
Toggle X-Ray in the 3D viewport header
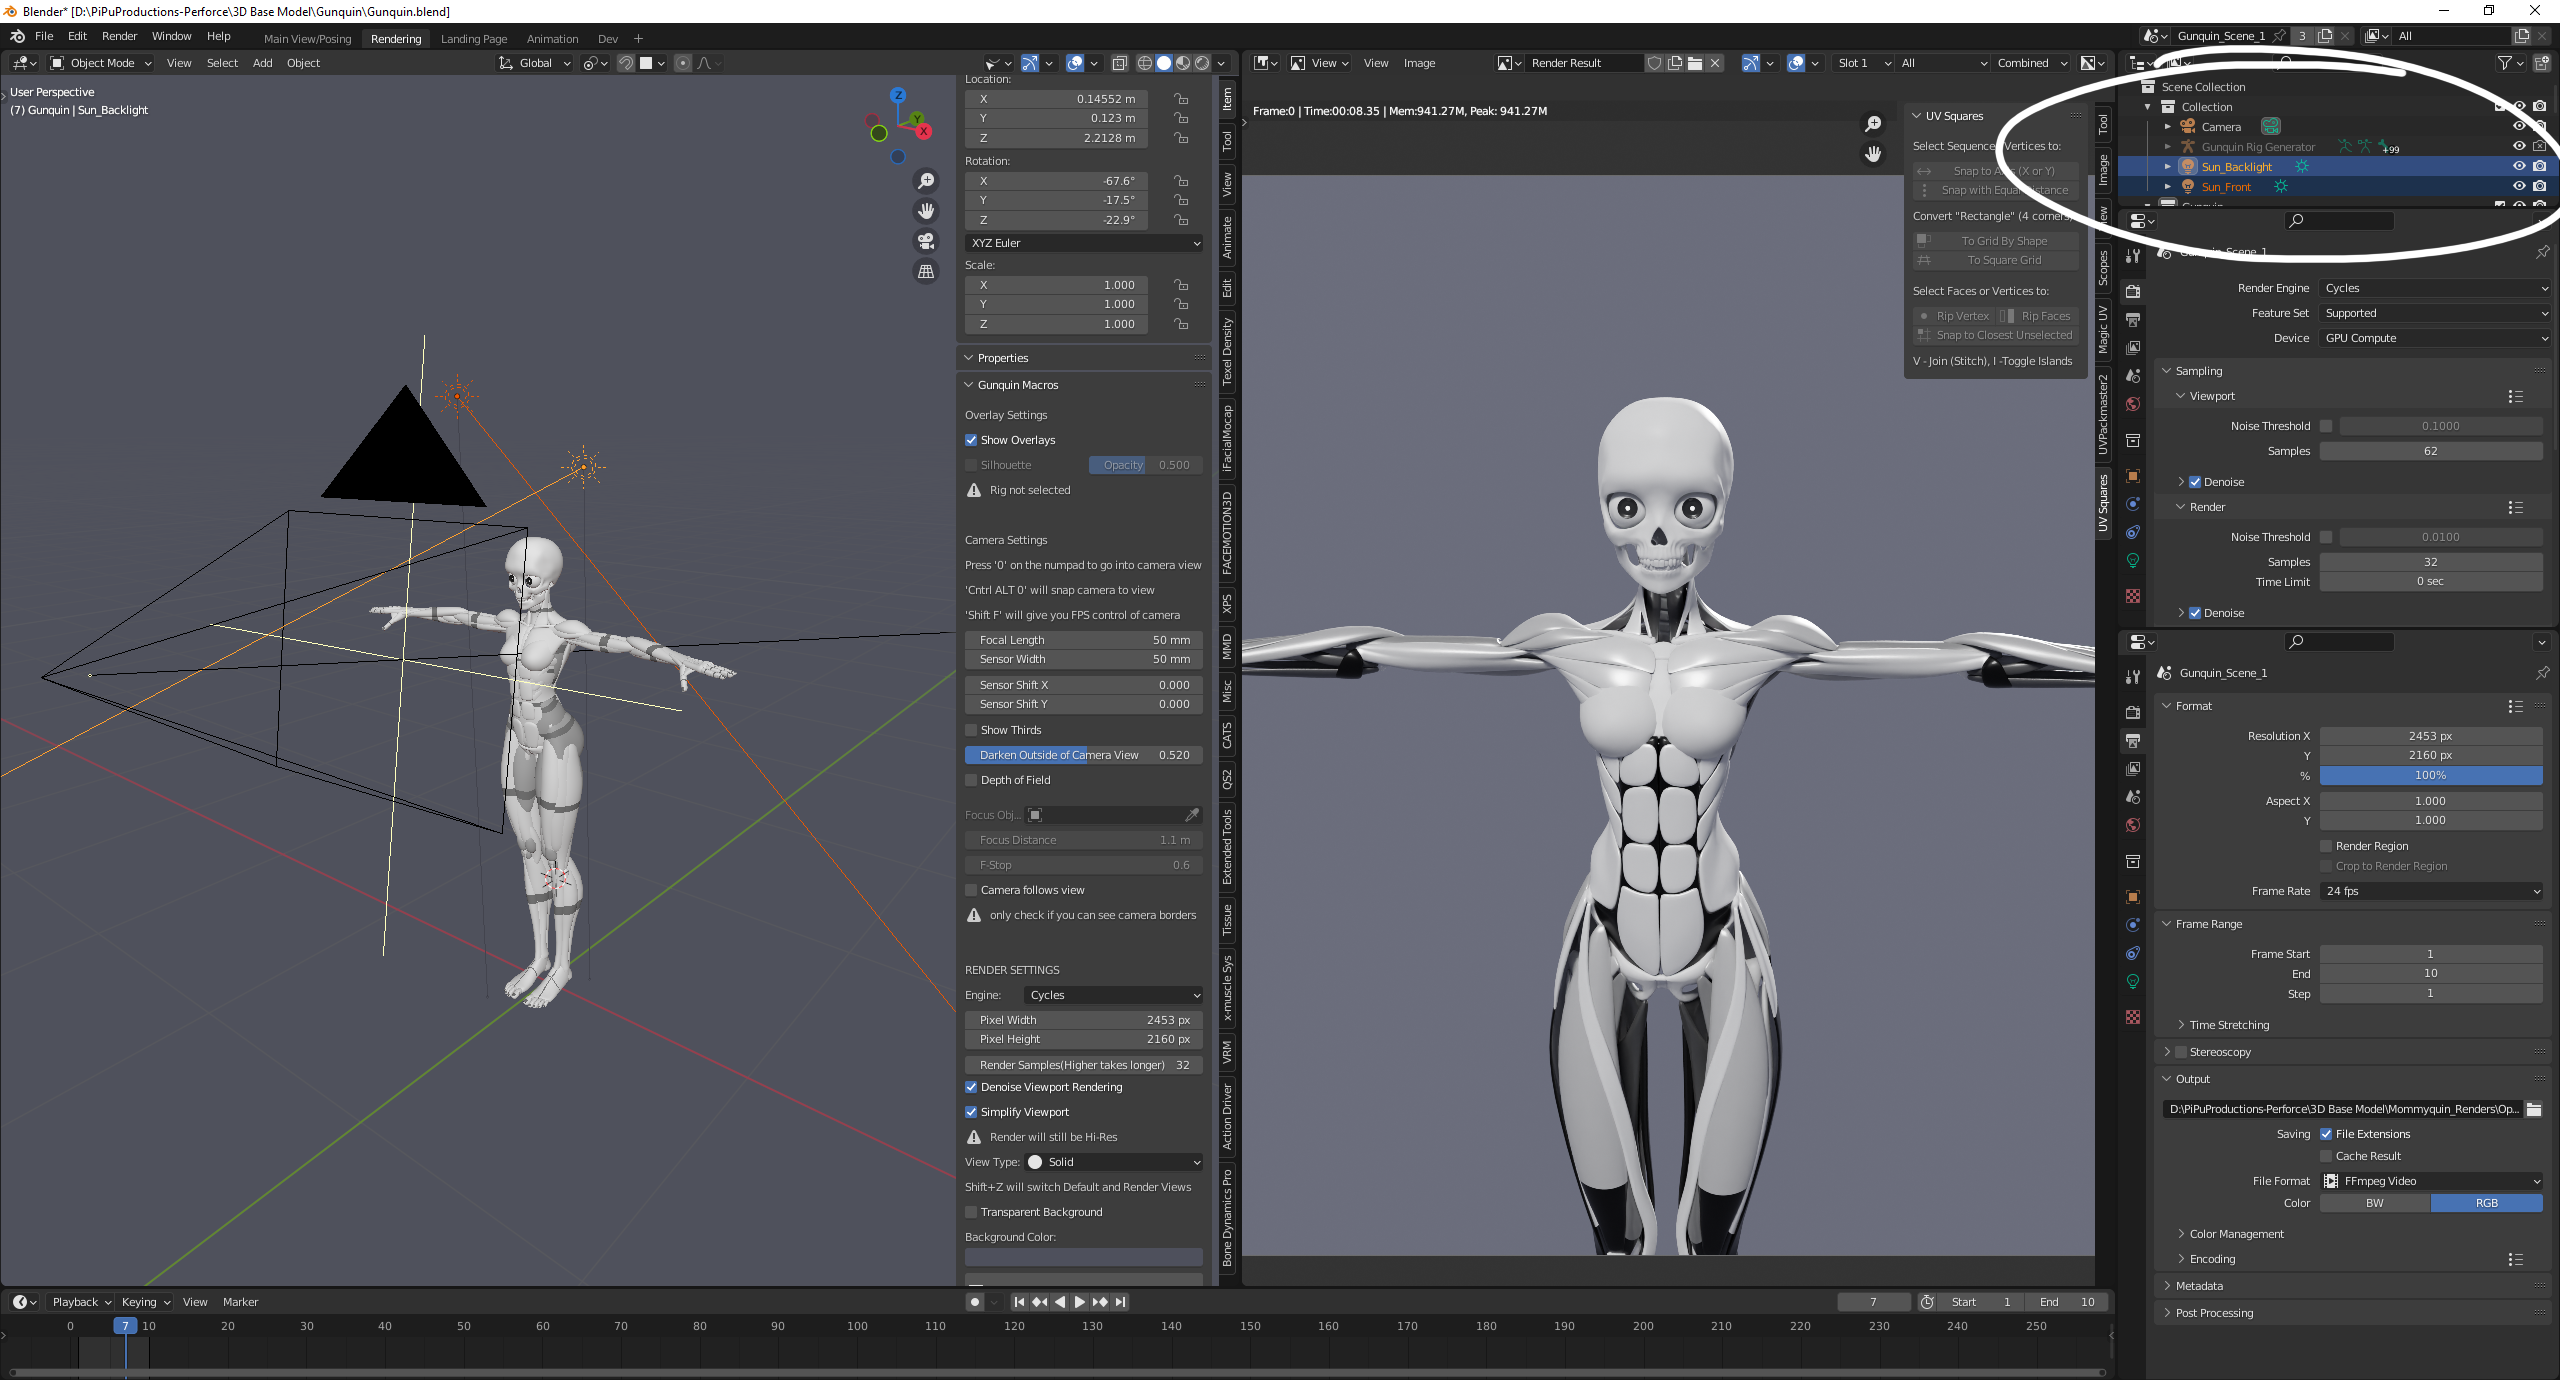1119,63
